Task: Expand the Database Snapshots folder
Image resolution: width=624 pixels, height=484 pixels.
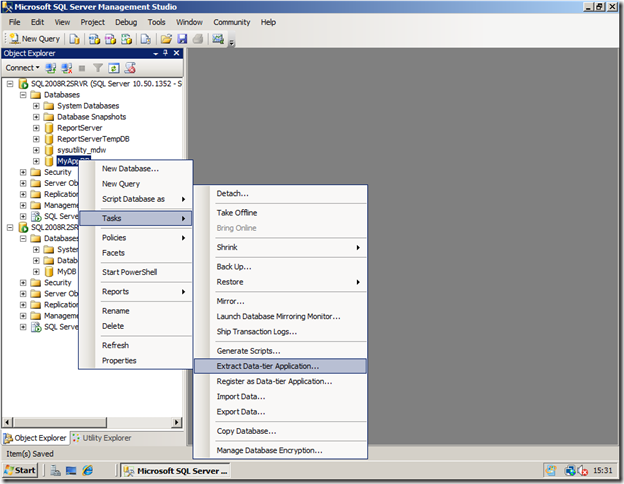Action: [36, 117]
